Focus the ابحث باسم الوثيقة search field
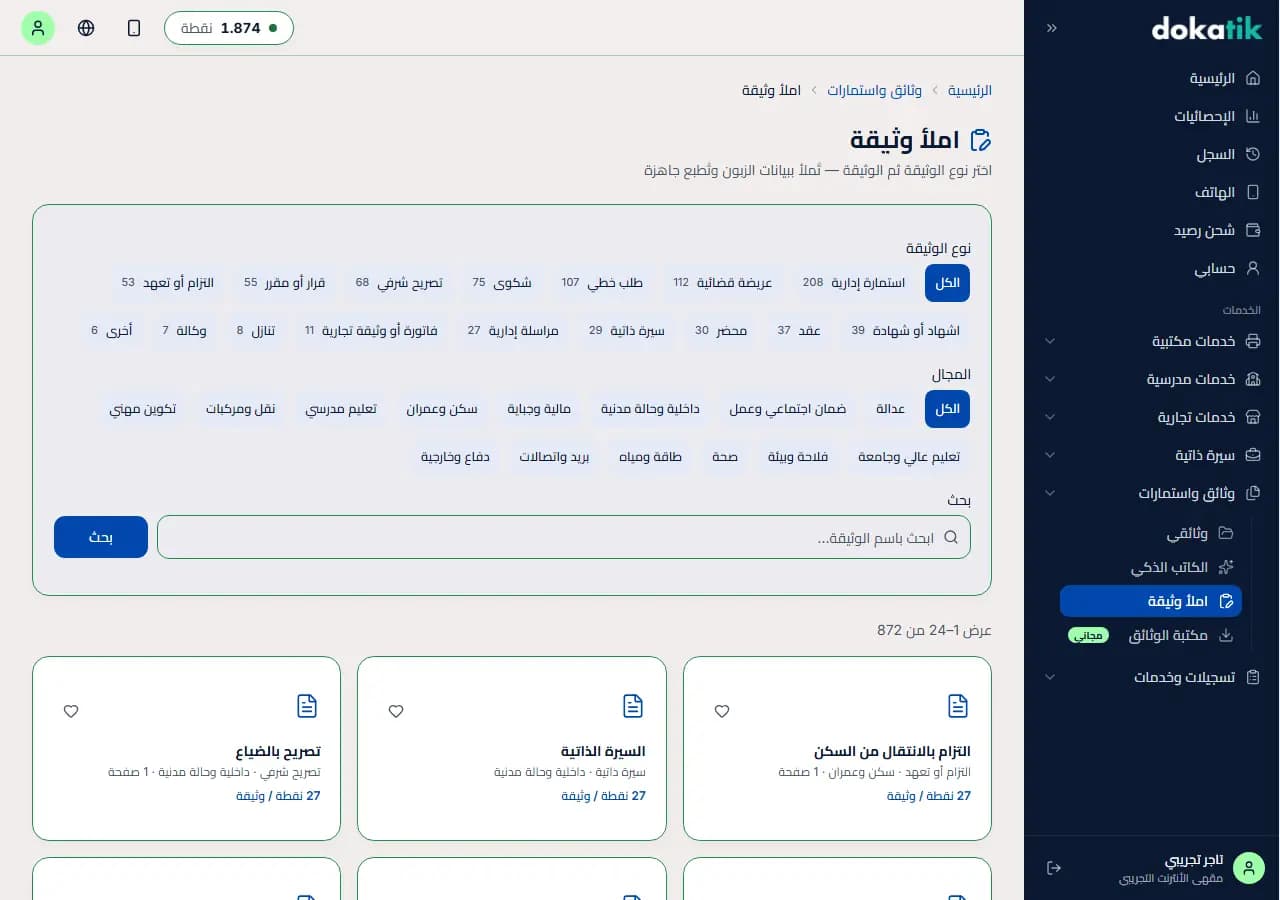The width and height of the screenshot is (1280, 900). 564,537
